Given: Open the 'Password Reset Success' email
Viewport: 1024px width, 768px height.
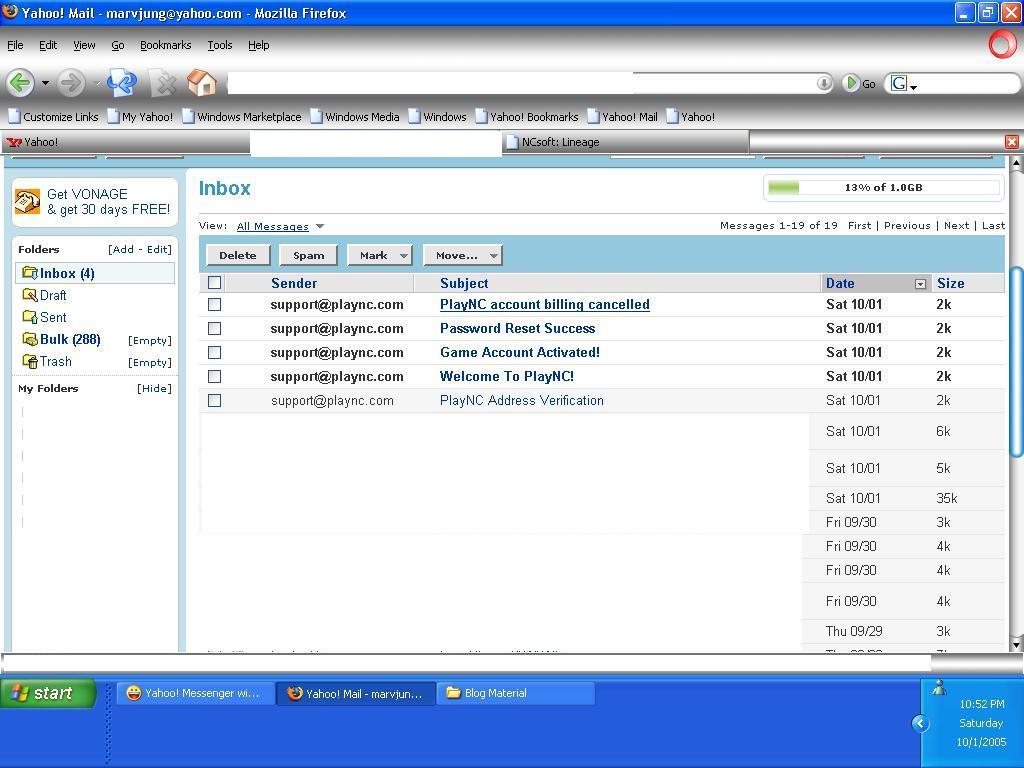Looking at the screenshot, I should click(x=517, y=328).
